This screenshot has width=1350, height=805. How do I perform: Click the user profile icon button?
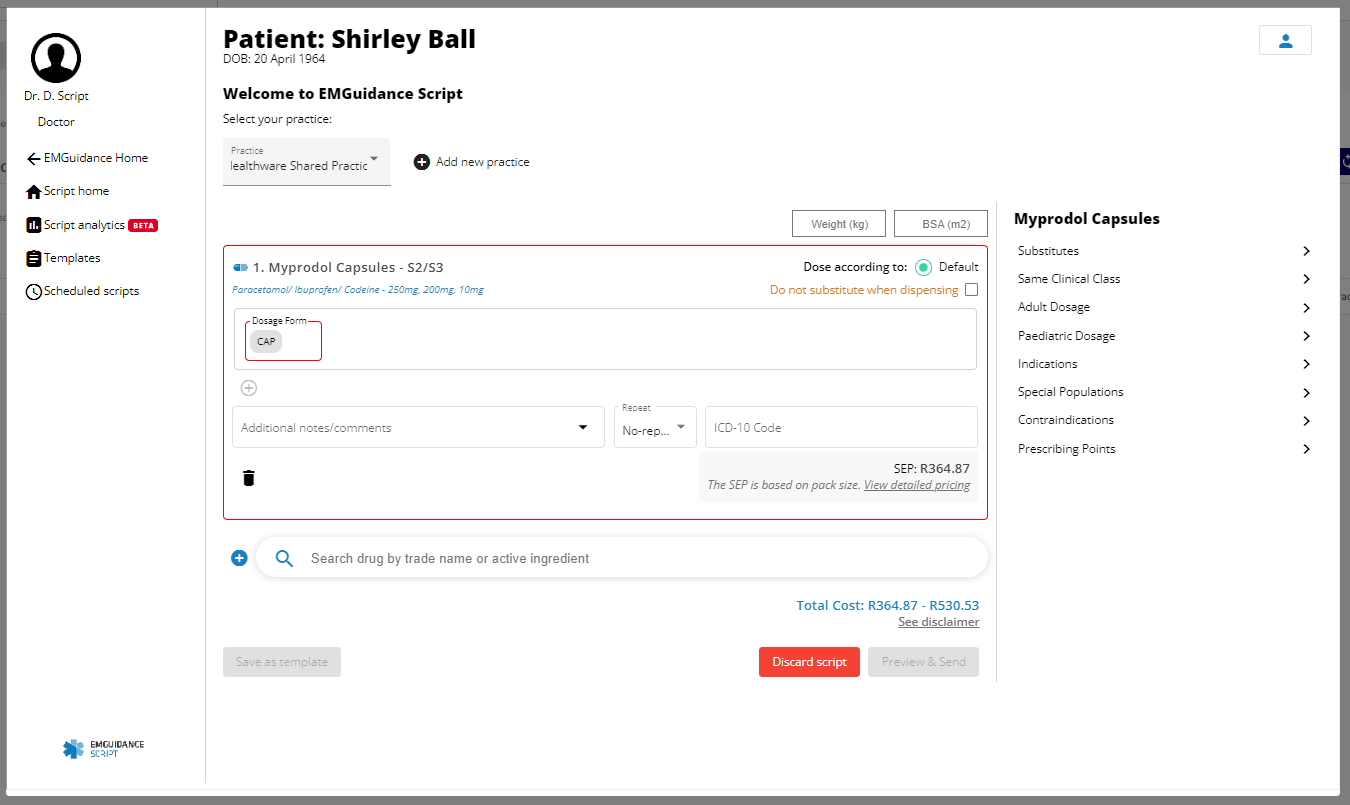(x=1285, y=40)
